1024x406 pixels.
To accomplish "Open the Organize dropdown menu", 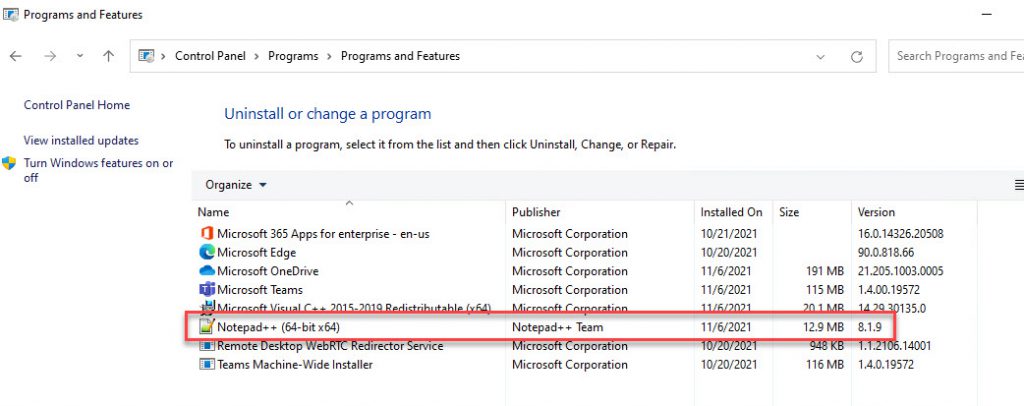I will [236, 185].
